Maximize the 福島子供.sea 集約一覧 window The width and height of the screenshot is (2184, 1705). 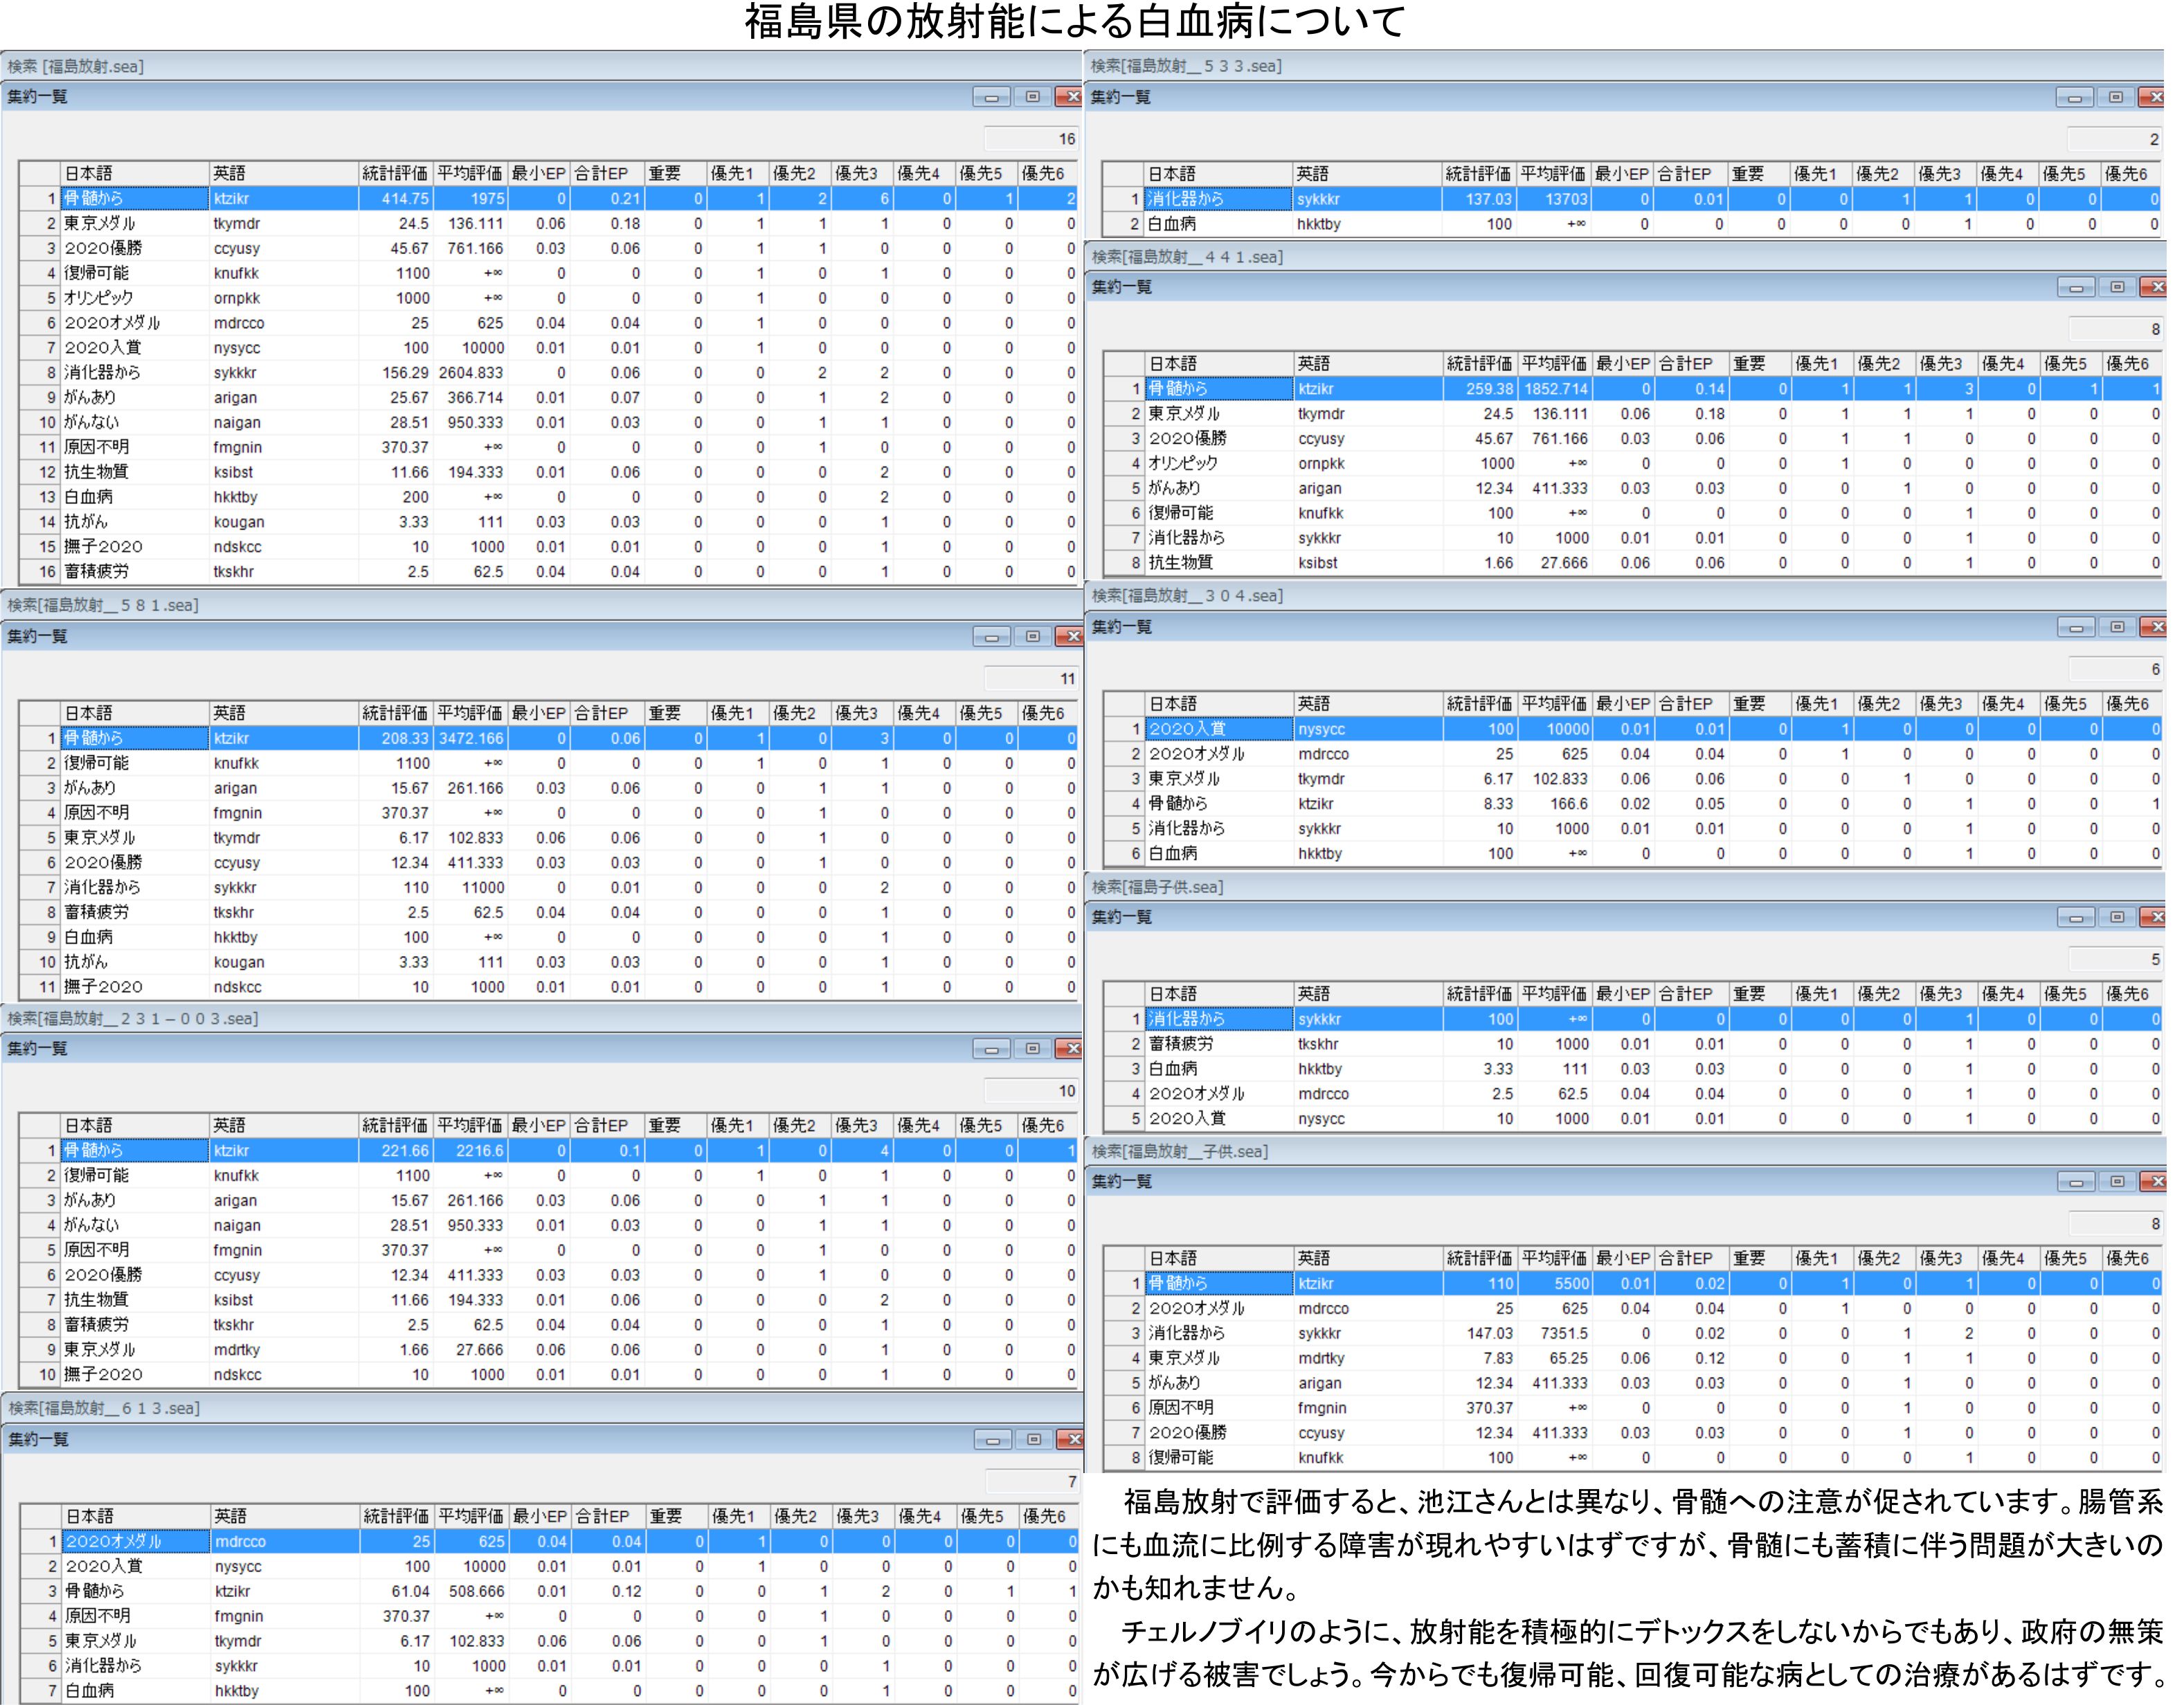[x=2117, y=917]
